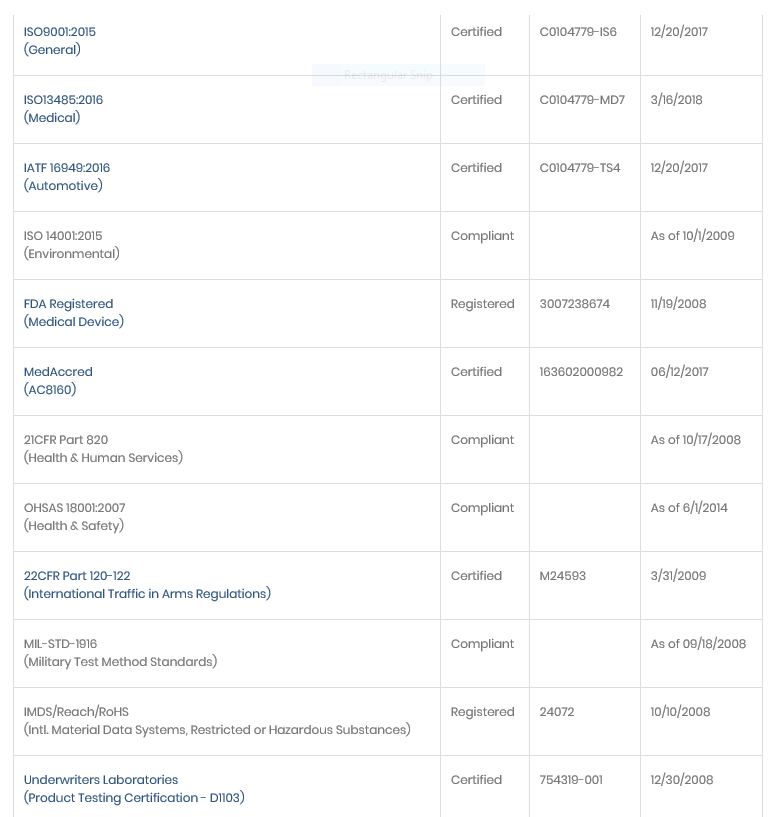Viewport: 771px width, 817px height.
Task: Open the Underwriters Laboratories certification link
Action: (x=101, y=780)
